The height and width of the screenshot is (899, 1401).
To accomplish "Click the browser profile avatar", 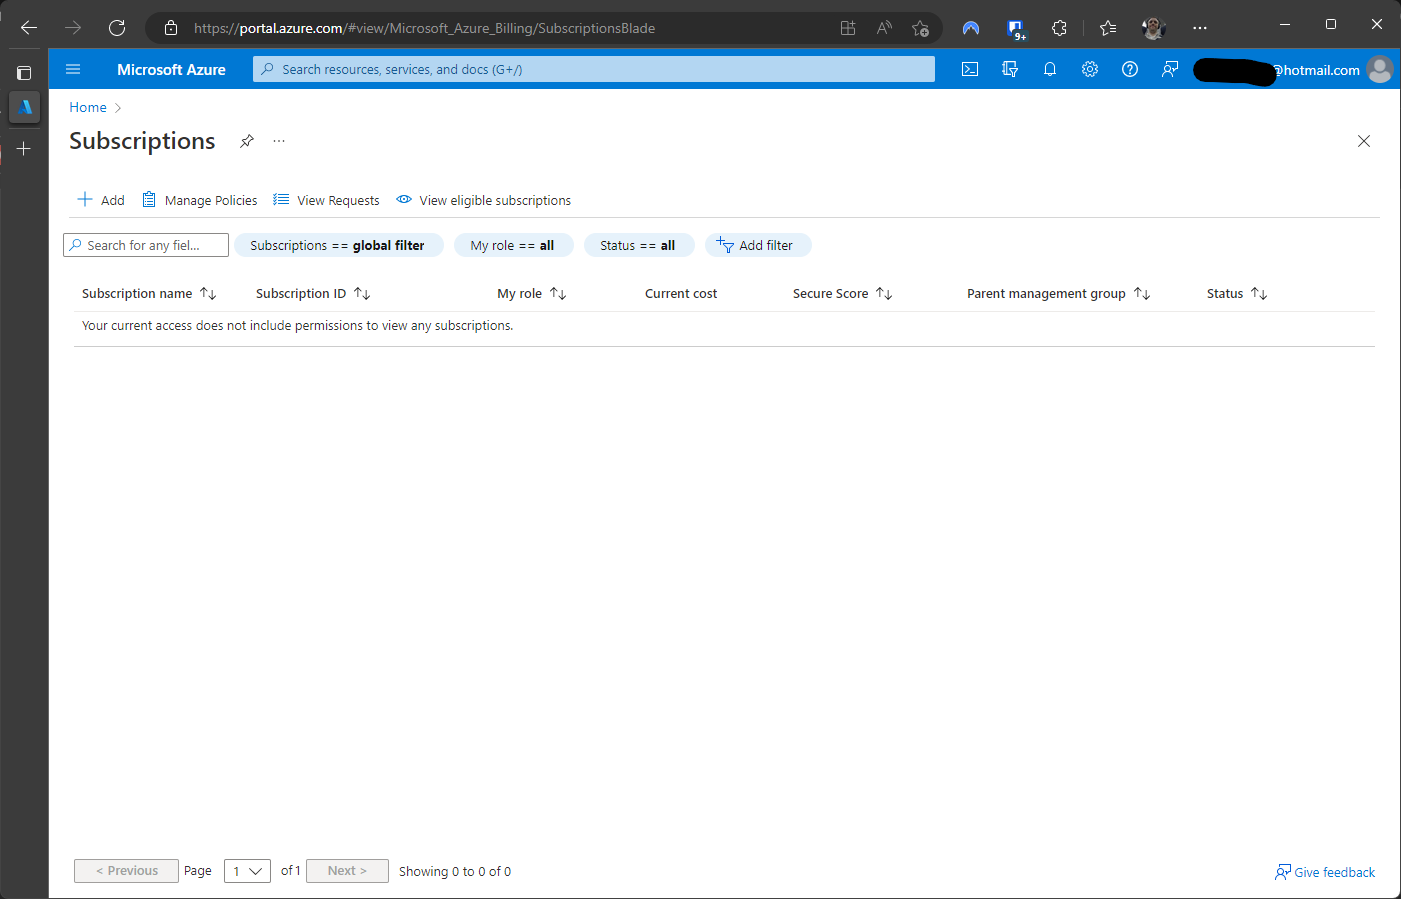I will (1153, 28).
